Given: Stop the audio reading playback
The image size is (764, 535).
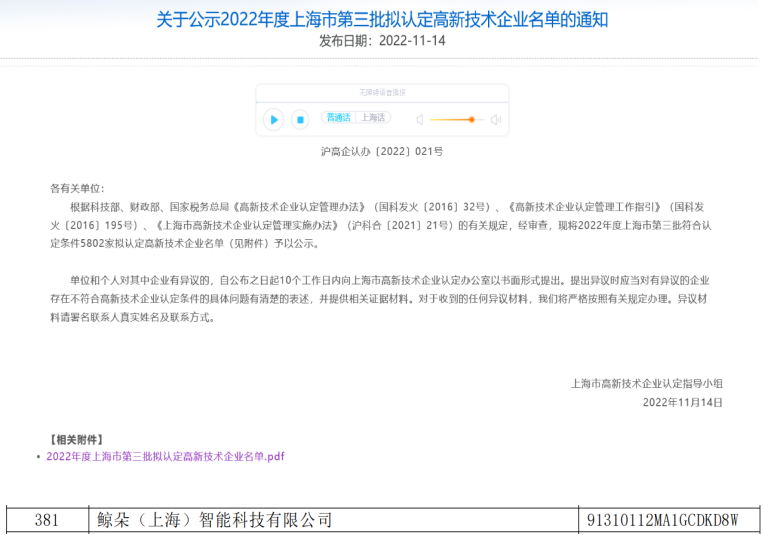Looking at the screenshot, I should click(300, 119).
